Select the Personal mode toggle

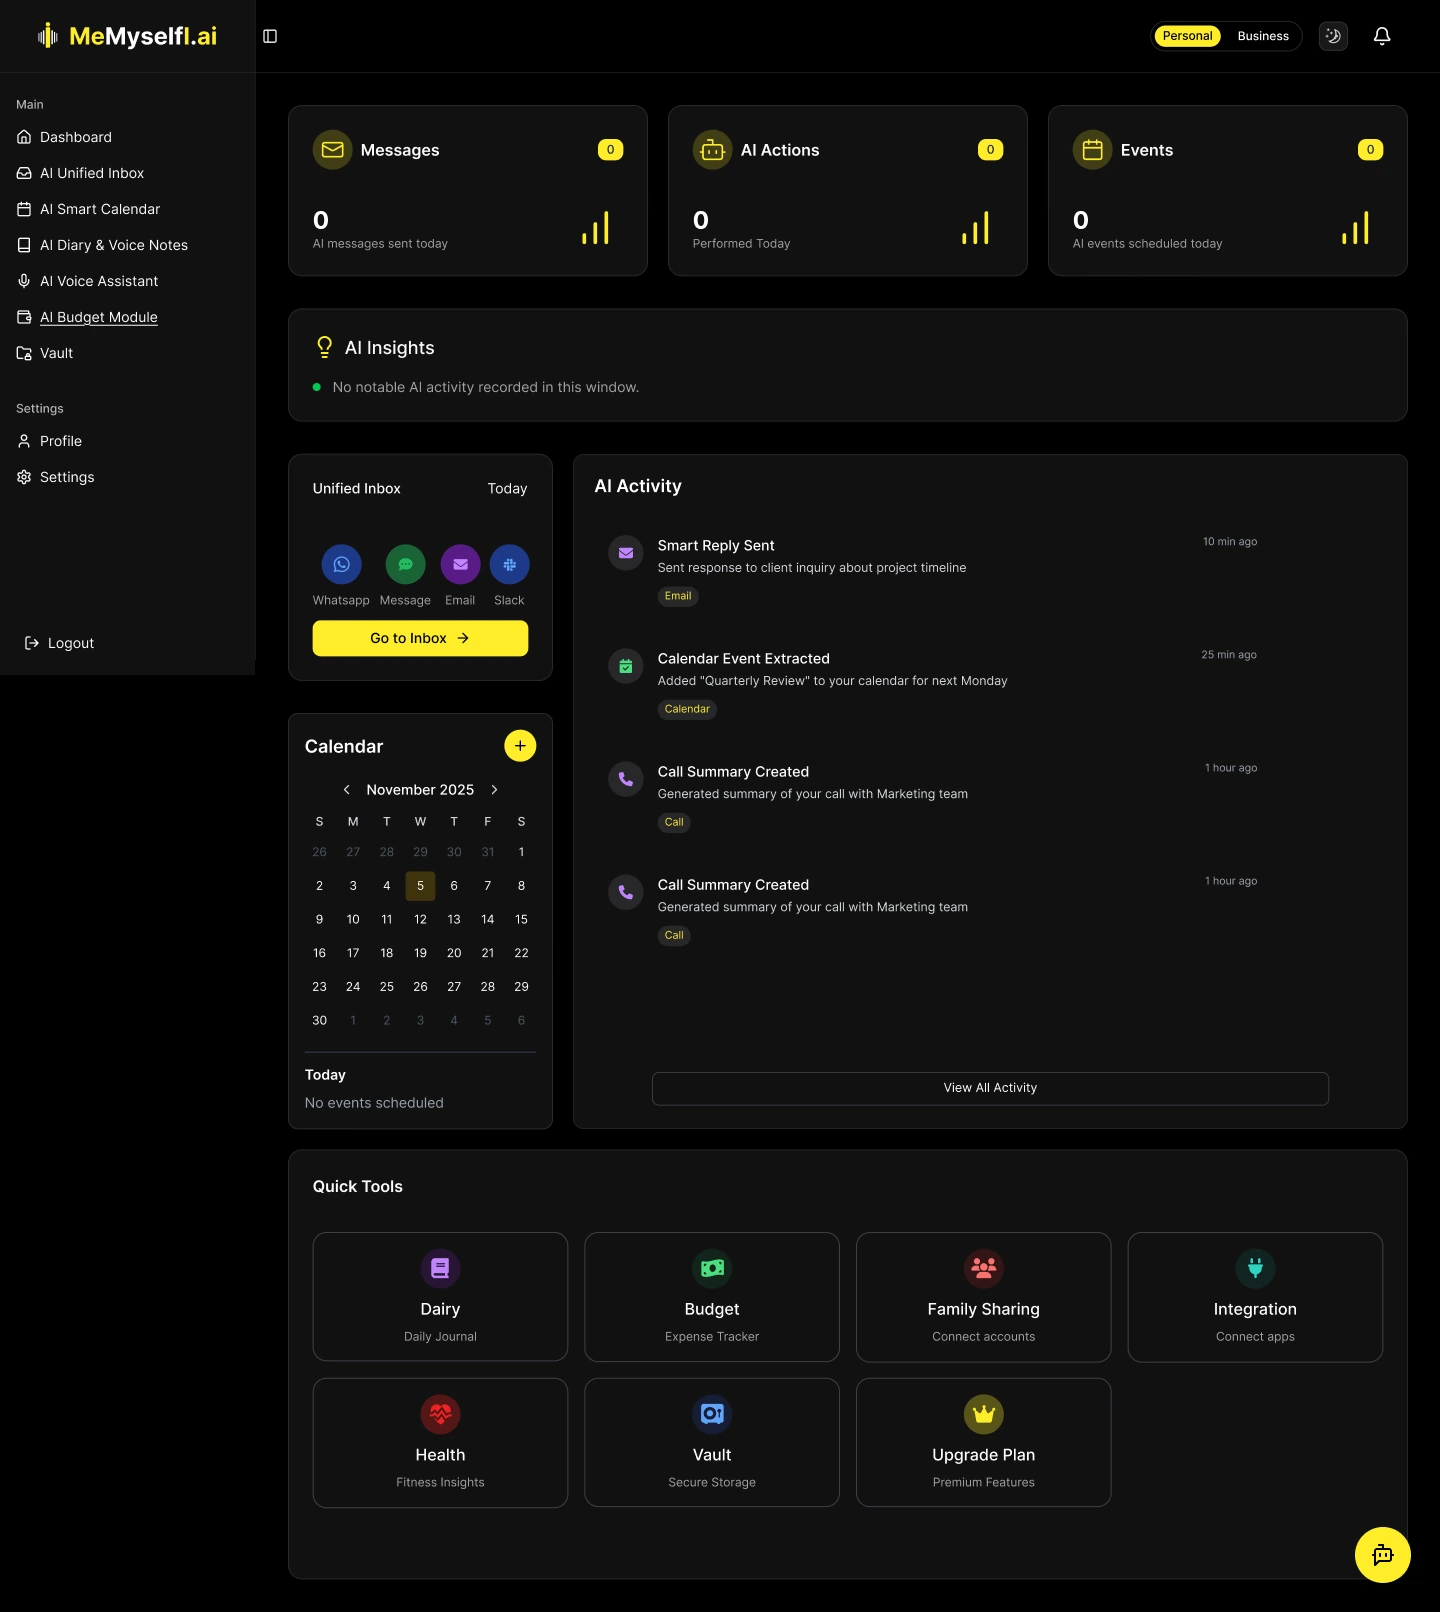(x=1187, y=36)
